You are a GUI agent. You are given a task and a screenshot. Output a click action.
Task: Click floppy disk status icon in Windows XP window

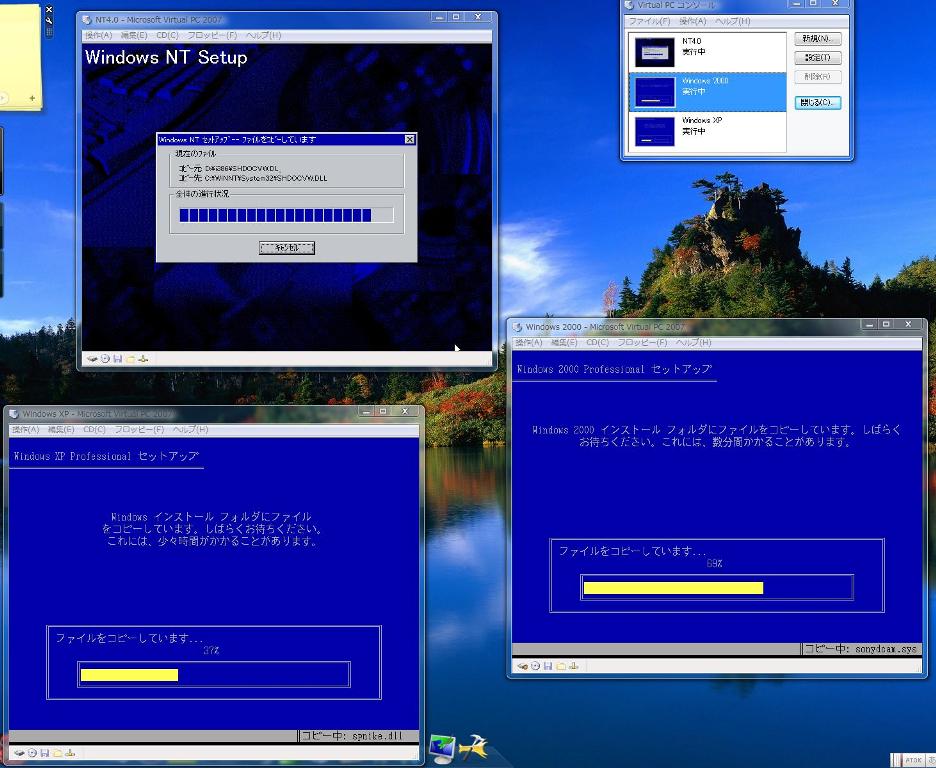coord(45,753)
